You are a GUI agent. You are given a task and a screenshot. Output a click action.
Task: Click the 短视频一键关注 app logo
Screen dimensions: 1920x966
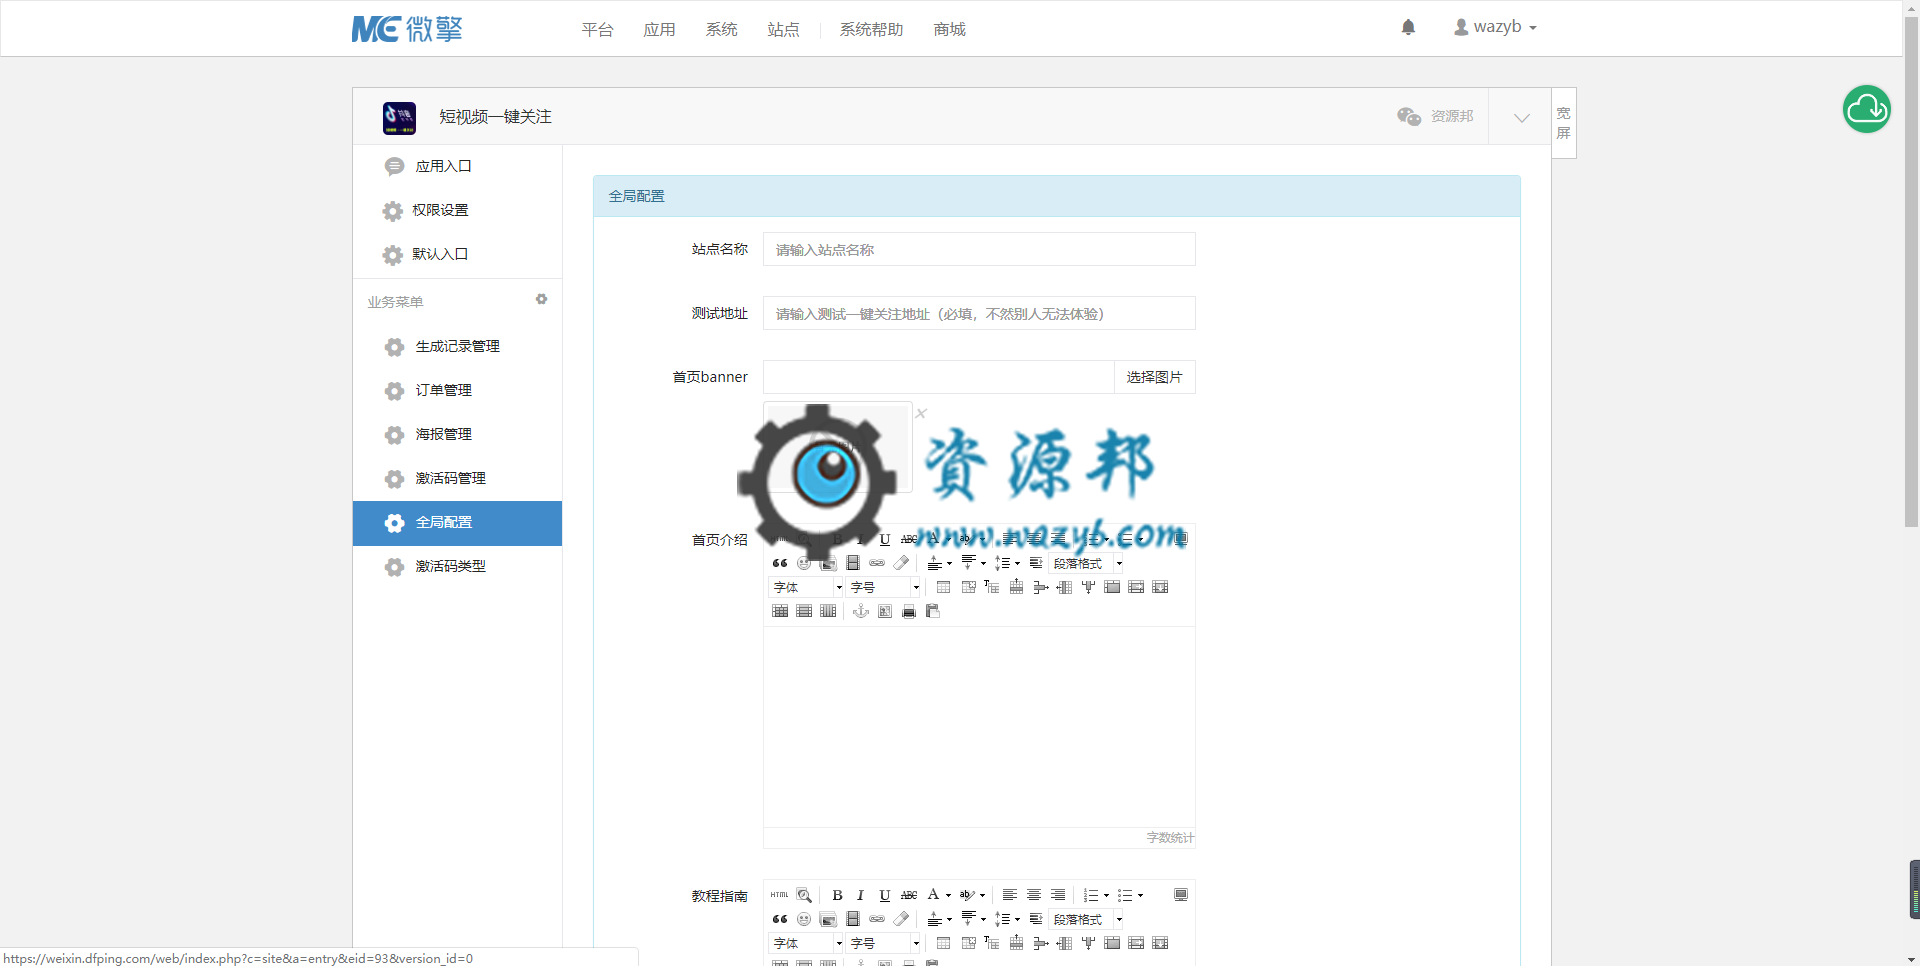click(x=399, y=117)
